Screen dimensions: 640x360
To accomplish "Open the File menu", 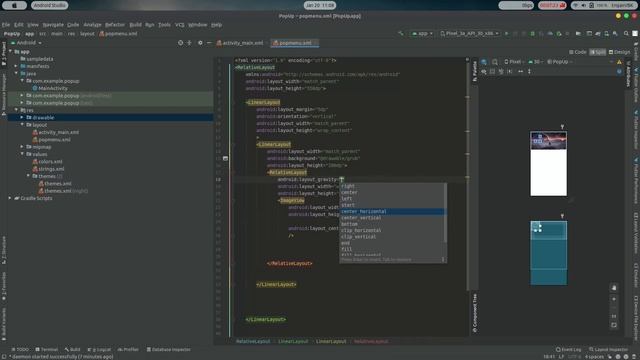I will (x=6, y=25).
